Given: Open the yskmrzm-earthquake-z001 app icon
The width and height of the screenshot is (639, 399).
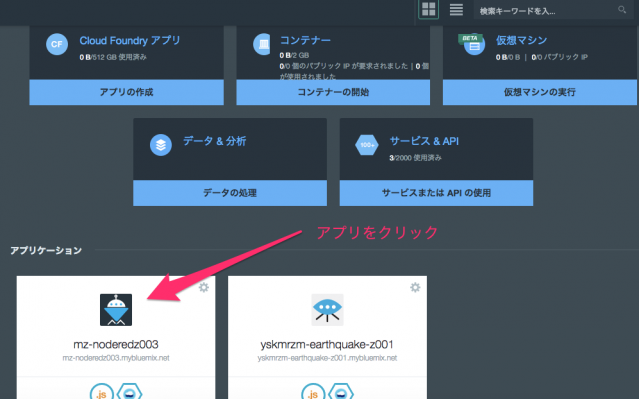Looking at the screenshot, I should (327, 310).
